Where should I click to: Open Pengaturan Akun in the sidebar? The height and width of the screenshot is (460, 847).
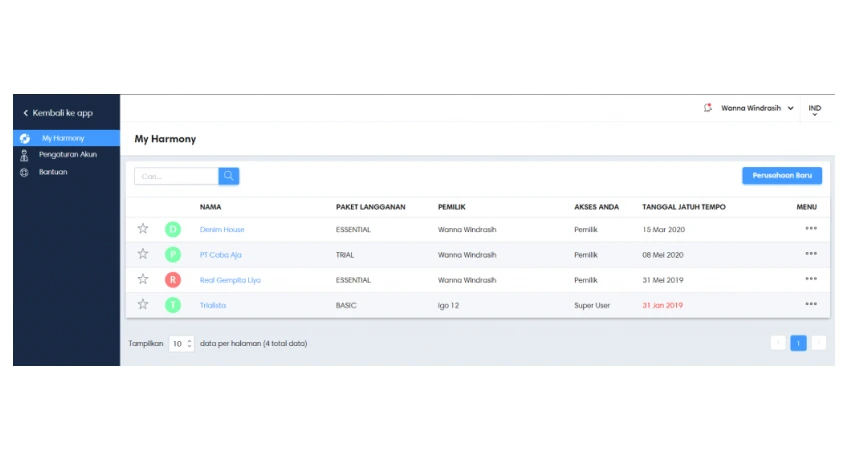click(x=66, y=155)
